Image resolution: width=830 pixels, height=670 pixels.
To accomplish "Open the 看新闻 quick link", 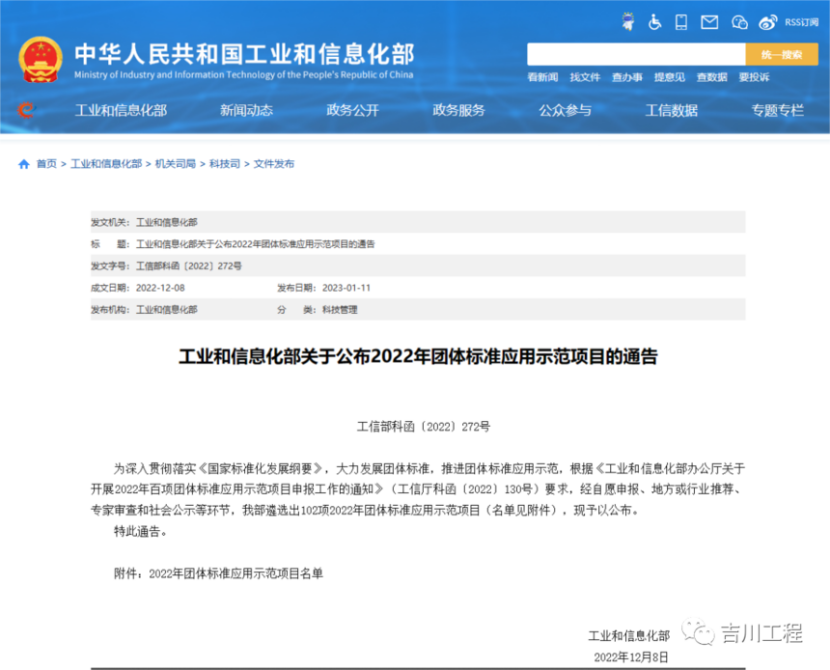I will coord(543,77).
